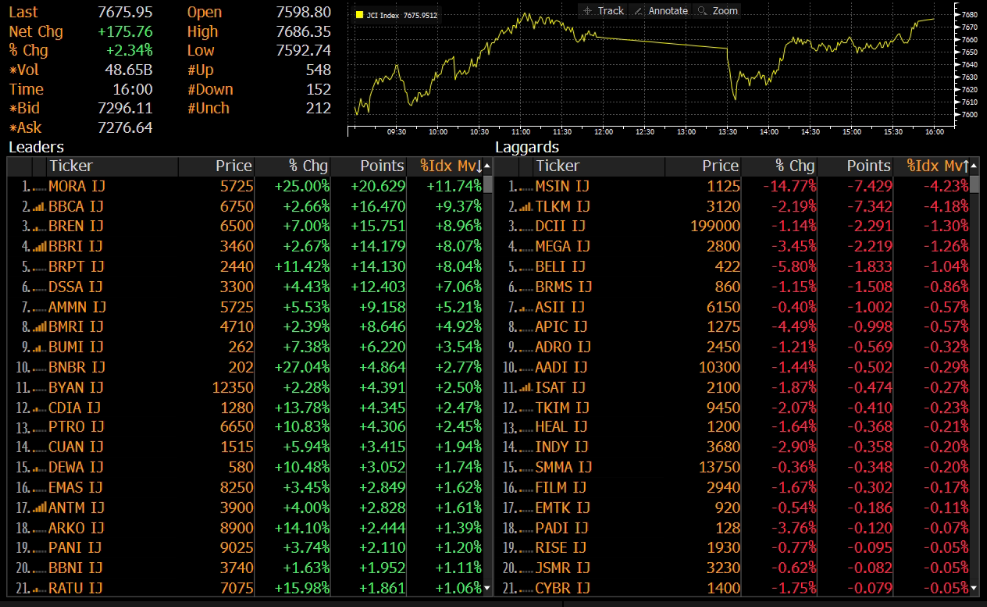987x607 pixels.
Task: Sort Leaders by %Idx Mv column
Action: tap(450, 166)
